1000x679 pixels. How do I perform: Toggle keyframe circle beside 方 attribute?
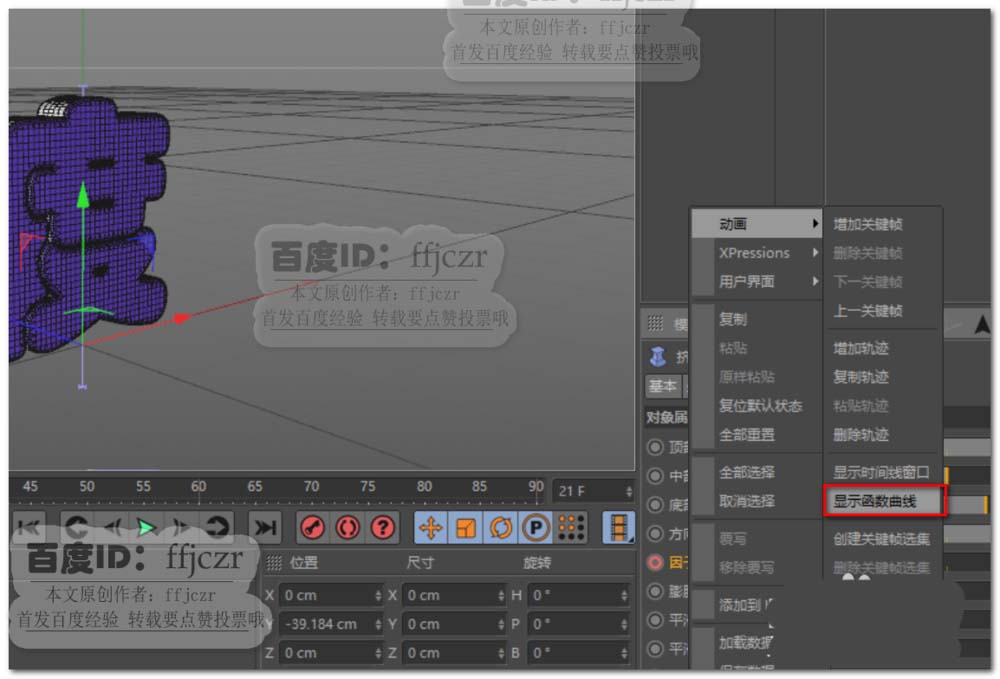point(655,534)
